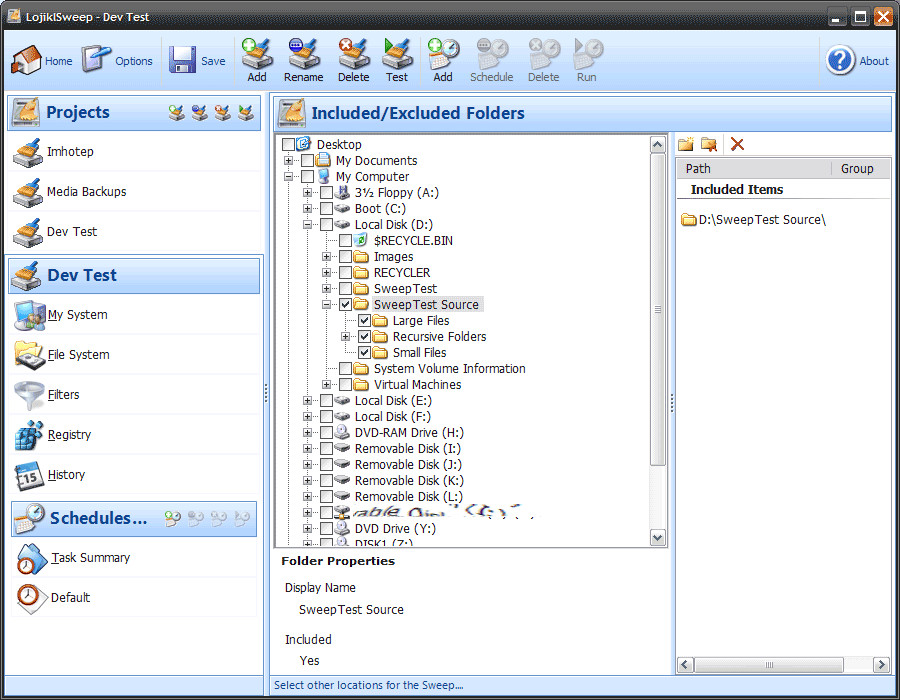The image size is (900, 700).
Task: Collapse the My Computer tree node
Action: click(289, 177)
